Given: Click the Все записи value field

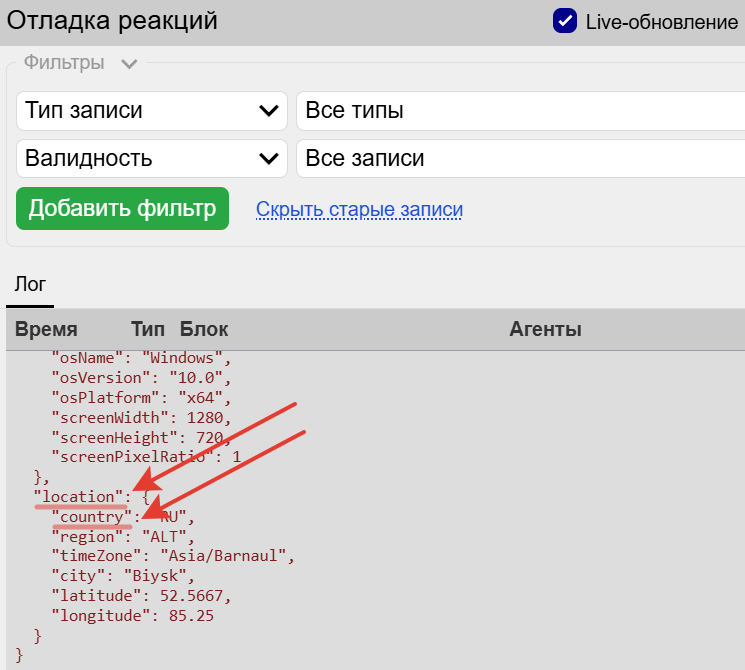Looking at the screenshot, I should tap(521, 158).
